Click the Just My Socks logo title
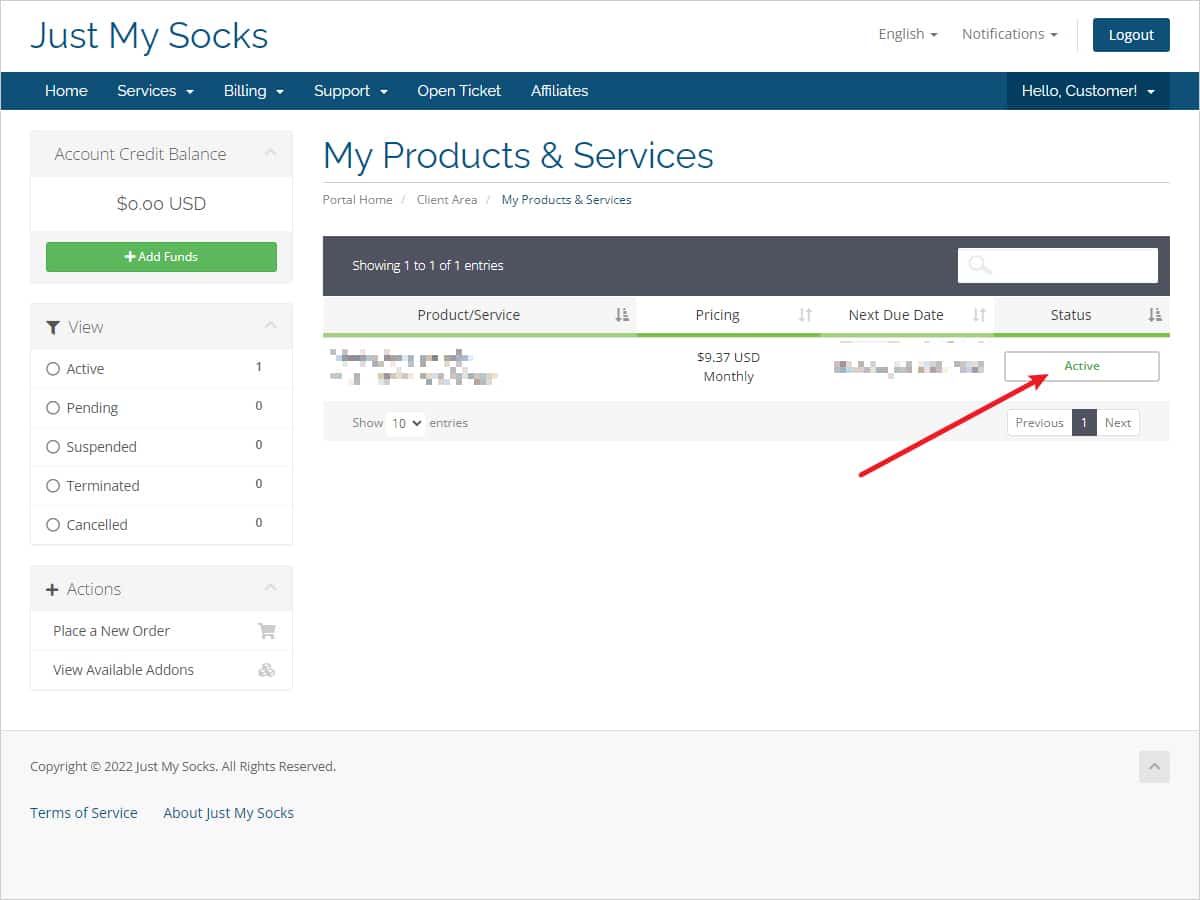This screenshot has width=1200, height=900. (x=149, y=36)
